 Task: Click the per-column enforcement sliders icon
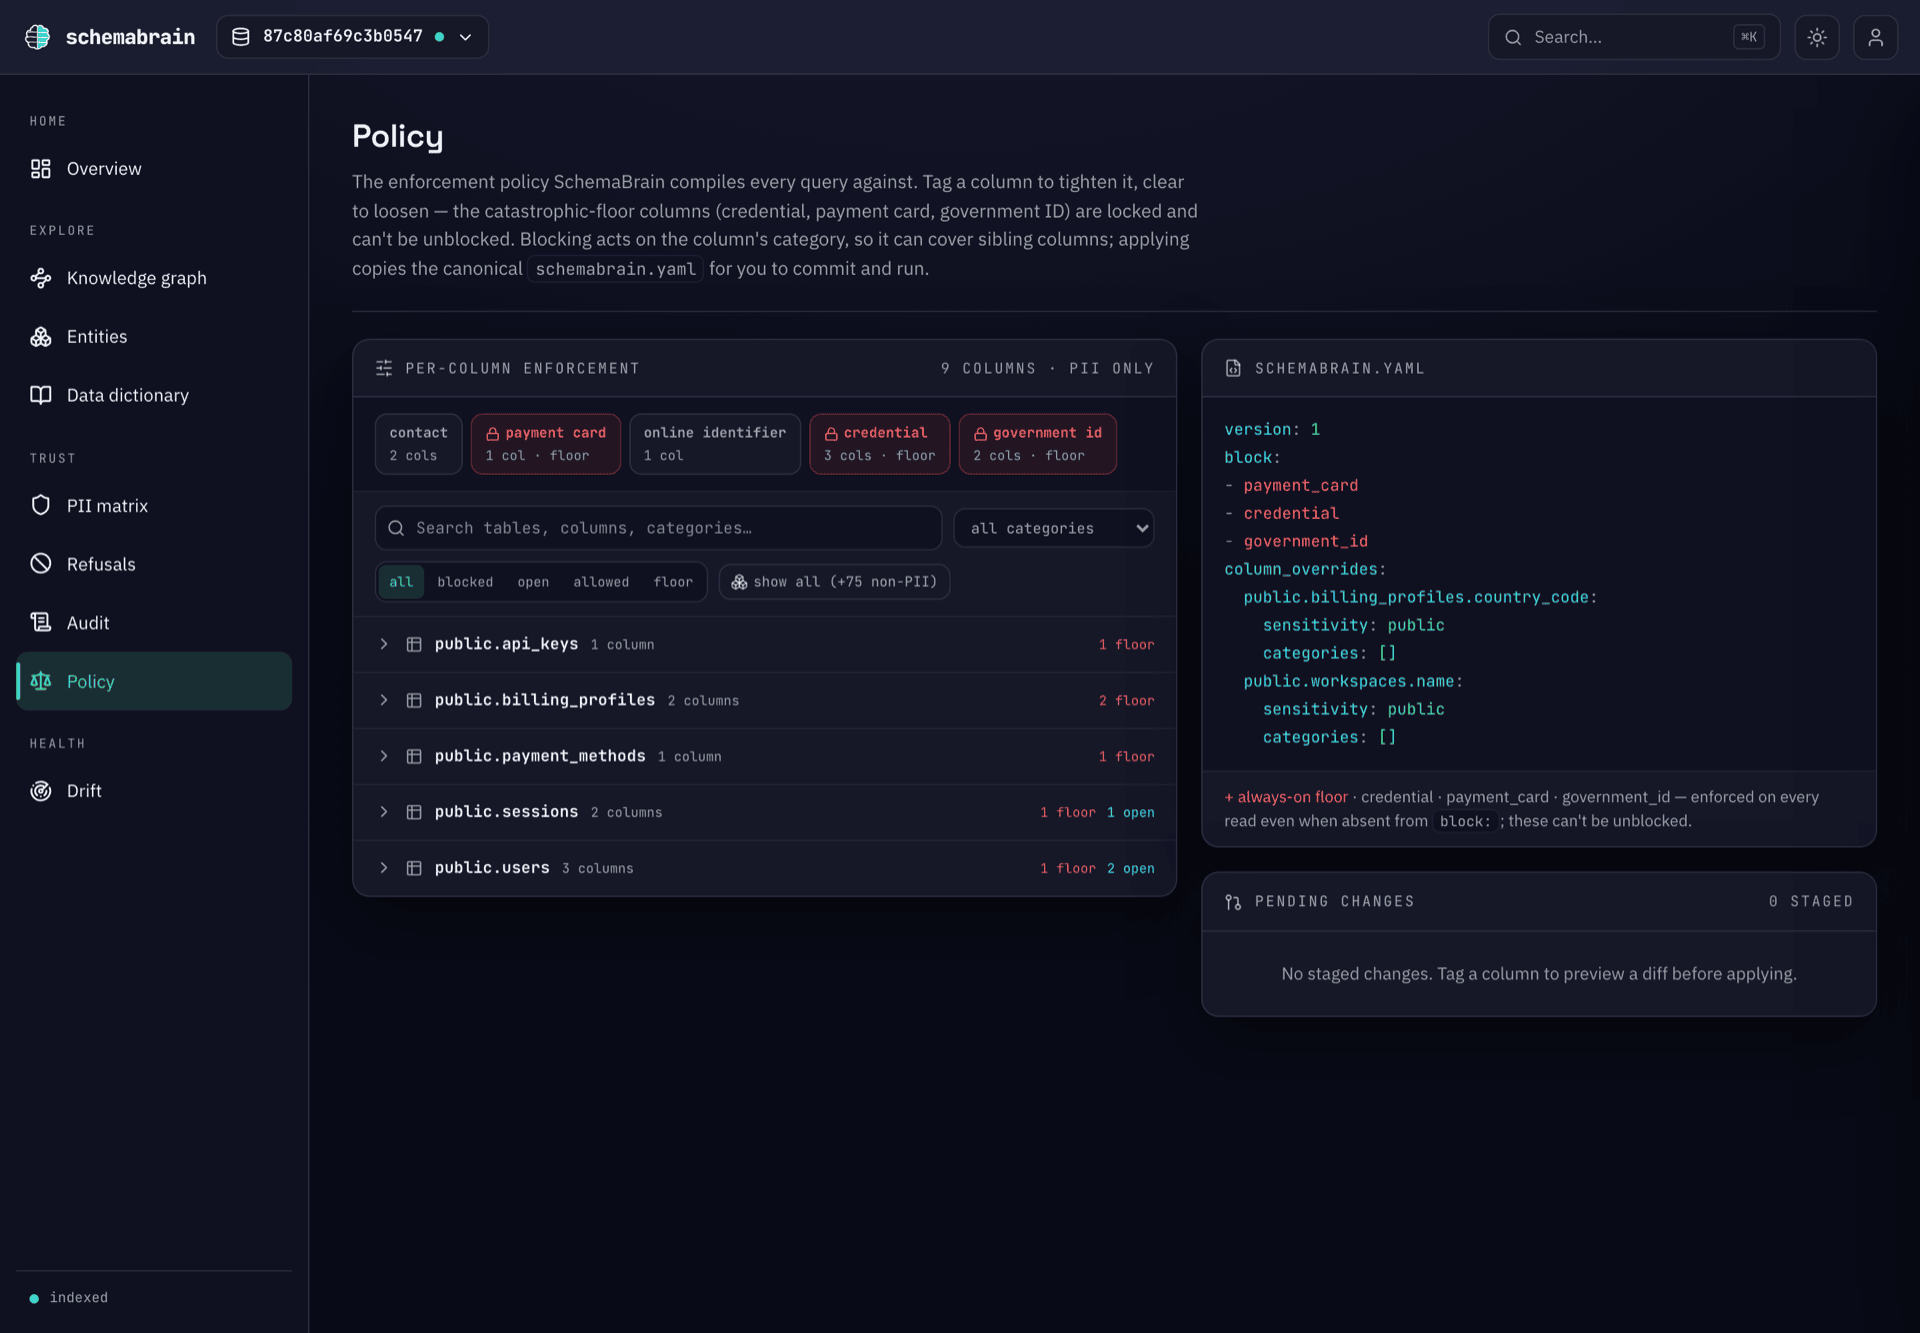tap(384, 368)
